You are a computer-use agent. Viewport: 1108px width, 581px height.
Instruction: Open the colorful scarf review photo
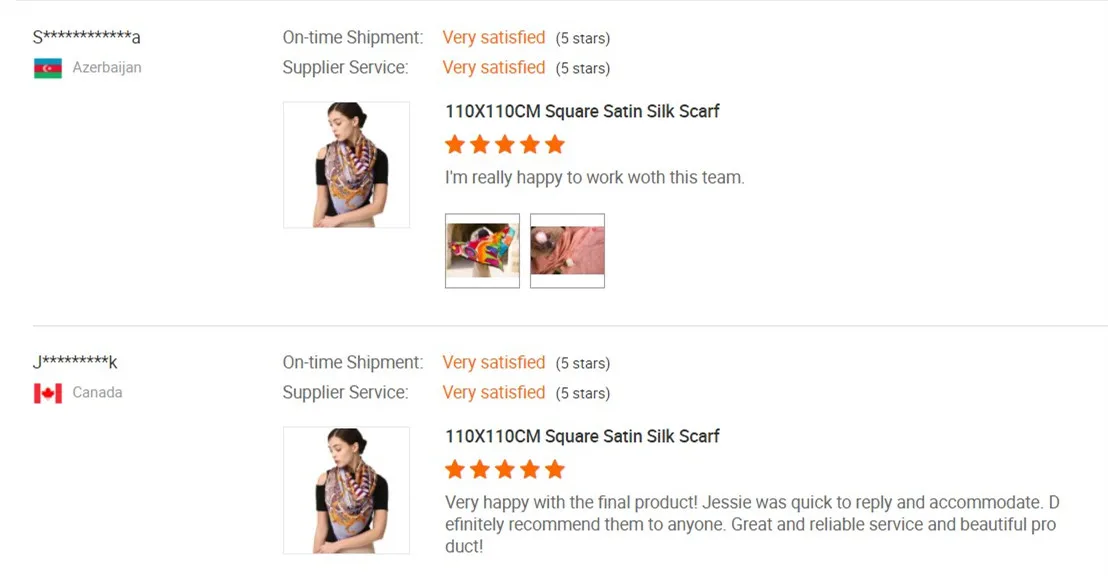click(482, 251)
